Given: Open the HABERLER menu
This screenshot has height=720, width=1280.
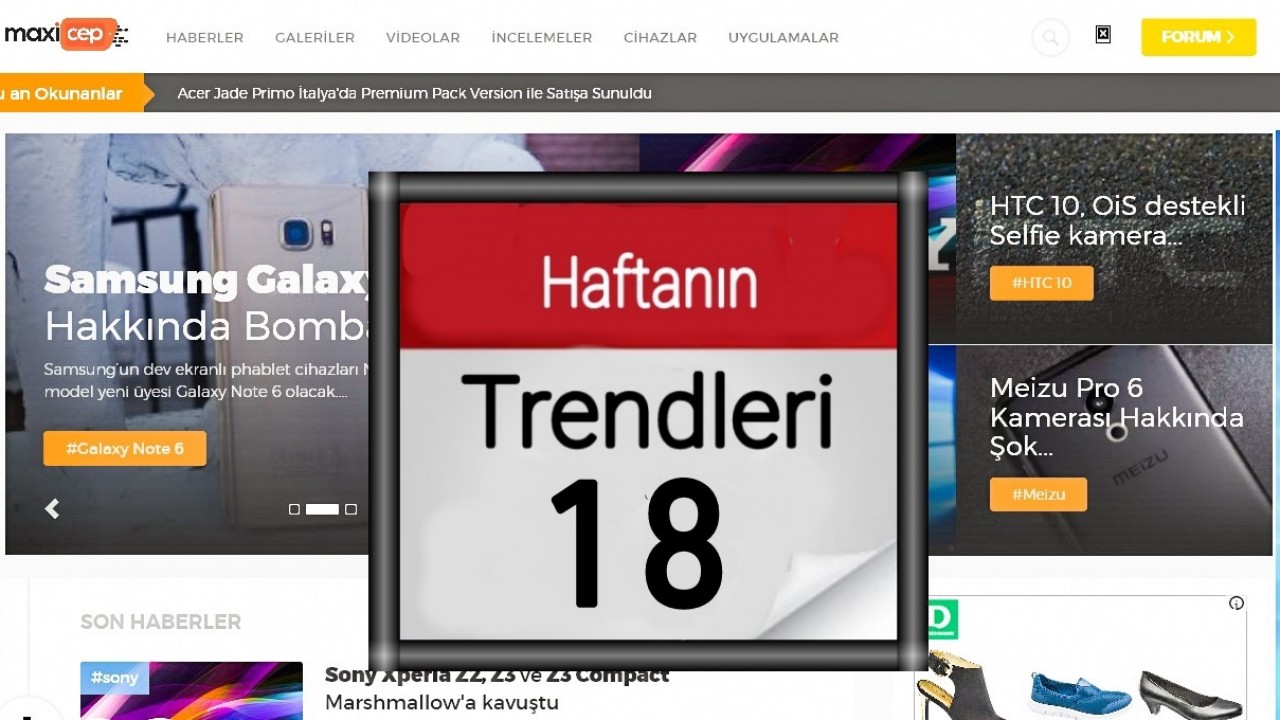Looking at the screenshot, I should click(x=205, y=38).
